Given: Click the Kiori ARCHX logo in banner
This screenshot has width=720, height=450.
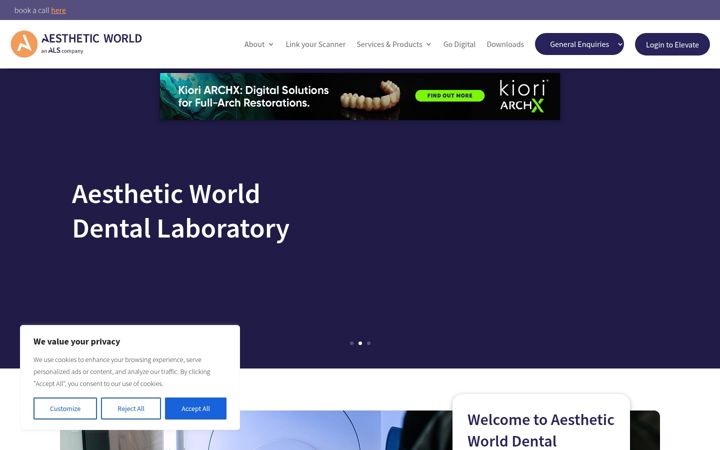Looking at the screenshot, I should [523, 96].
